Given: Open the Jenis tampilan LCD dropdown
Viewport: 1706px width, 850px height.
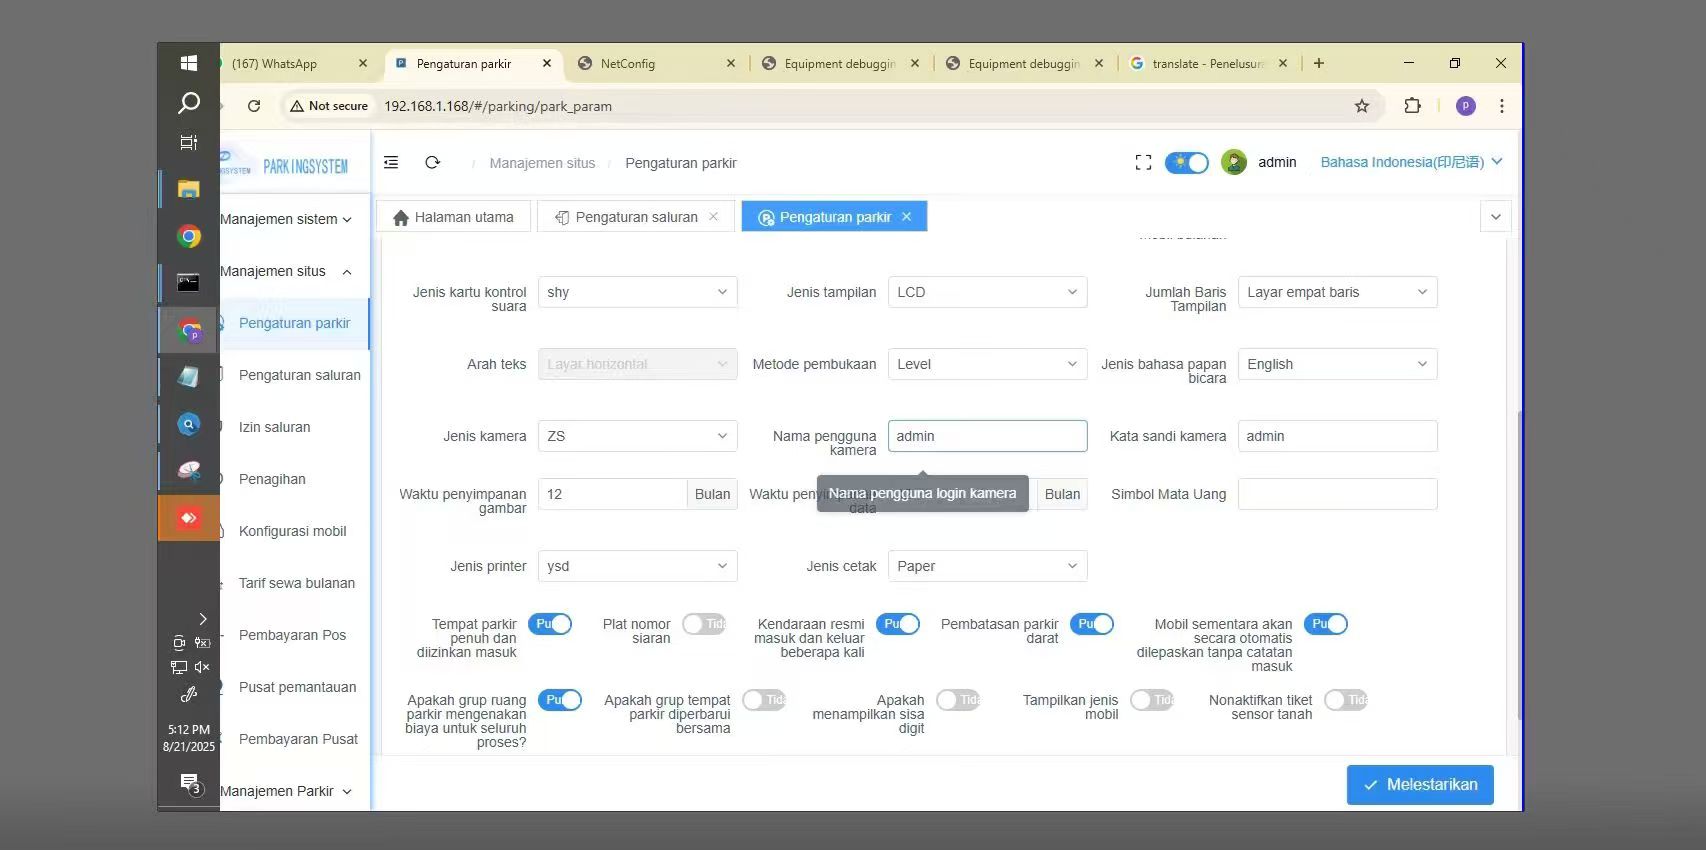Looking at the screenshot, I should 987,292.
